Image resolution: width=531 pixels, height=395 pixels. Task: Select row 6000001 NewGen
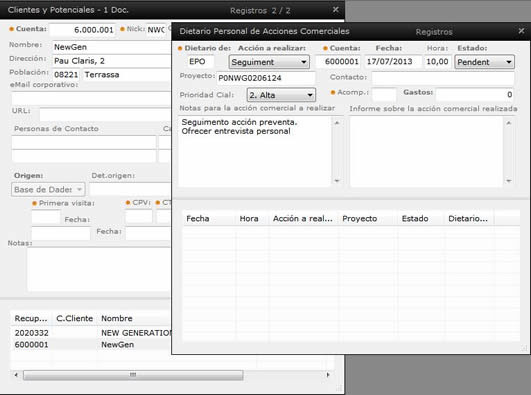pyautogui.click(x=91, y=345)
